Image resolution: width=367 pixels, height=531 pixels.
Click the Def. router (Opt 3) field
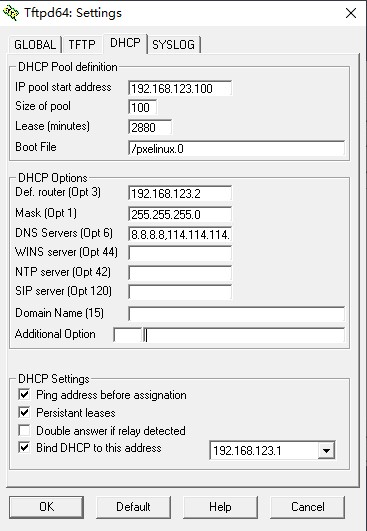click(180, 194)
